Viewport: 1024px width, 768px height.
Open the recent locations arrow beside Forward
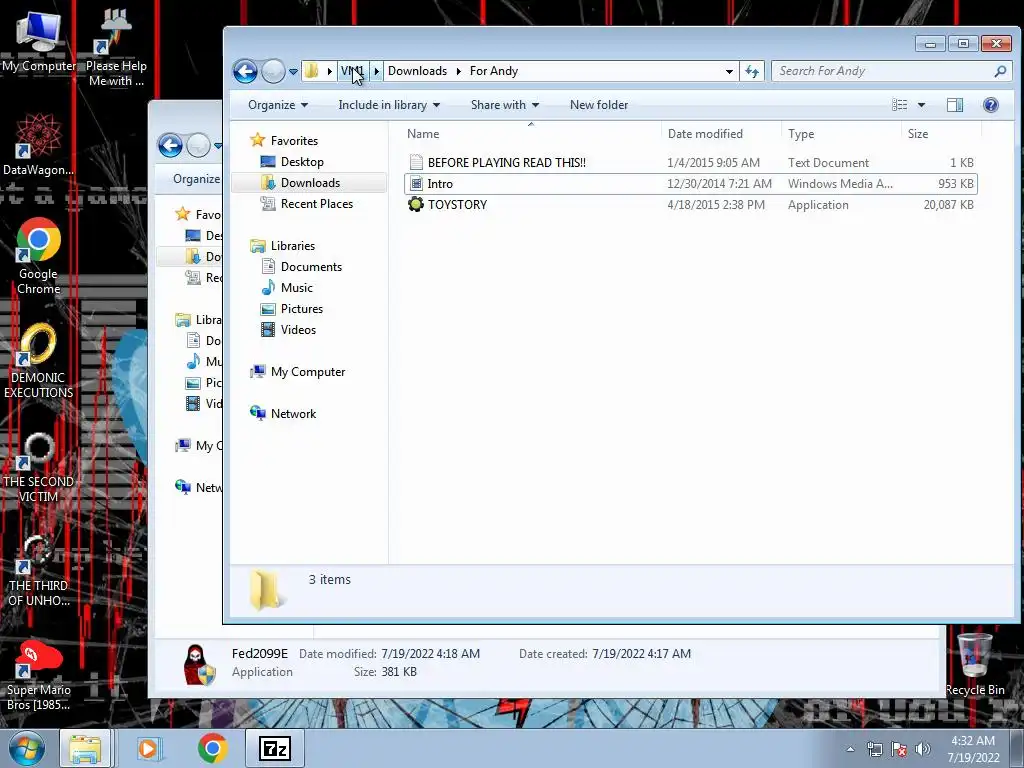pos(293,71)
